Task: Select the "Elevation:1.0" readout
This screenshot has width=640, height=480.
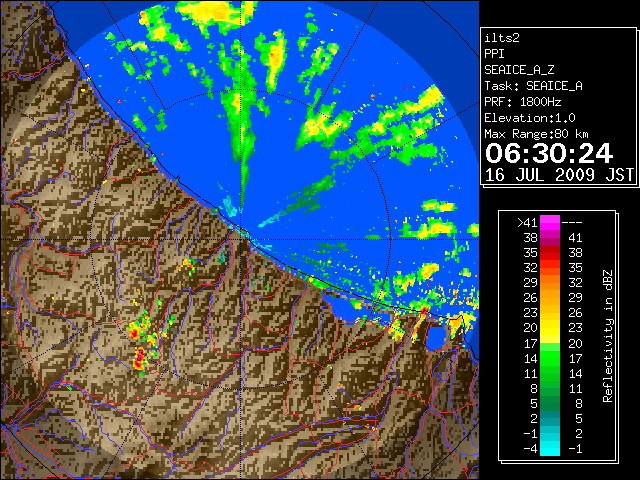Action: point(530,118)
